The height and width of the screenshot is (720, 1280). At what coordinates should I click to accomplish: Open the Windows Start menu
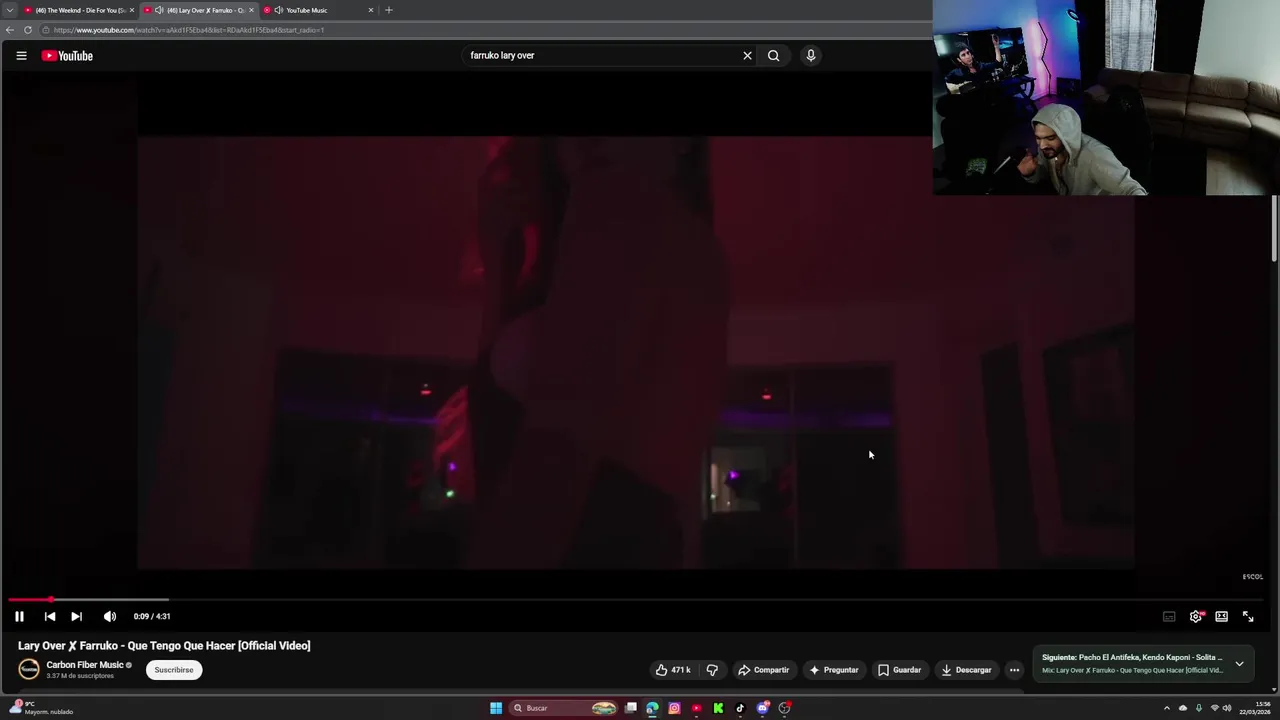(x=496, y=708)
